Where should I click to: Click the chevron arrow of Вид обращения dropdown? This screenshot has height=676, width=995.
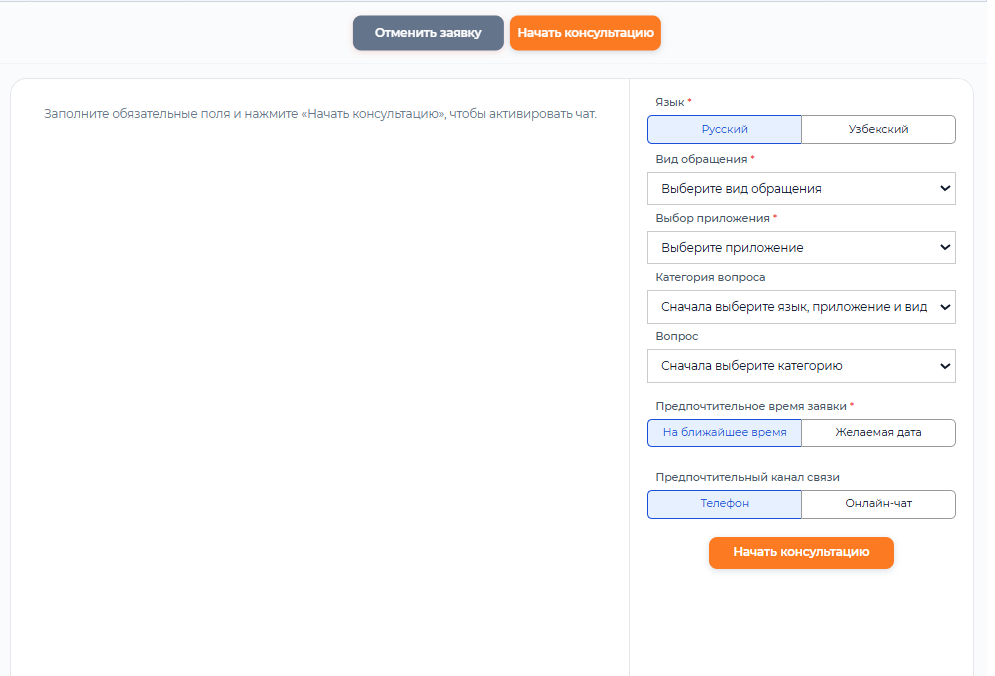(944, 188)
